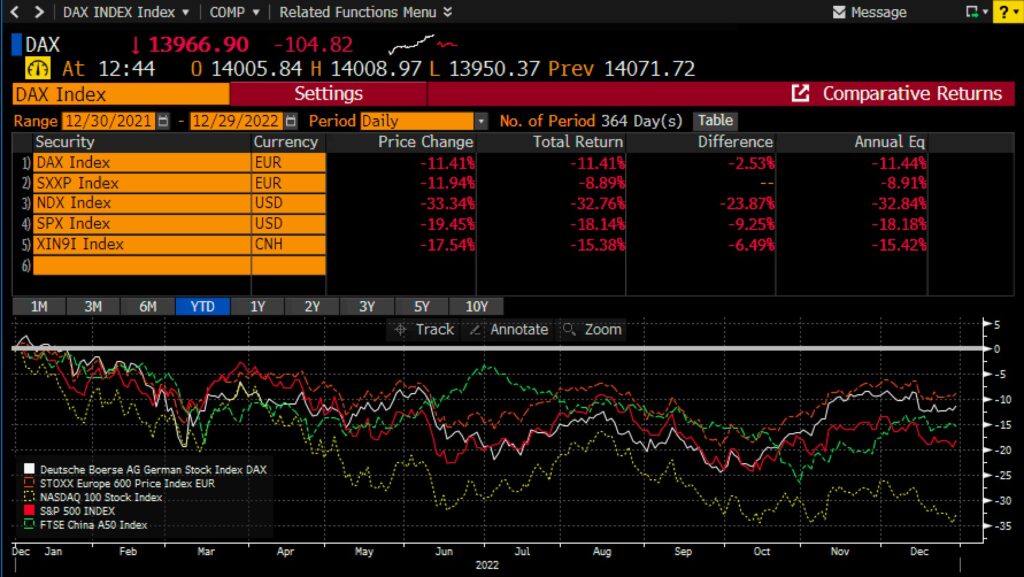This screenshot has width=1024, height=577.
Task: Click DAX last price 13966.90
Action: tap(199, 44)
